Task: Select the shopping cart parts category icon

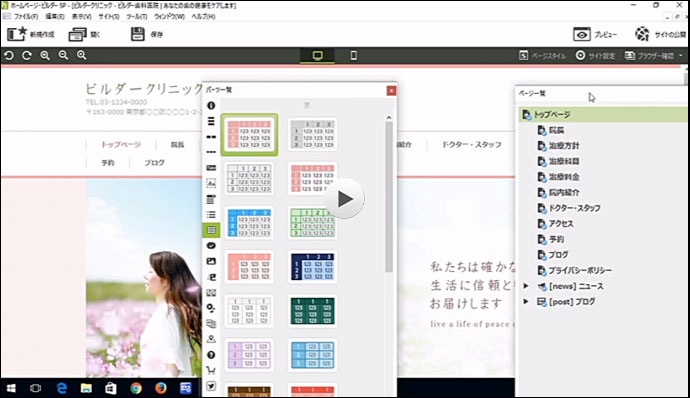Action: click(x=211, y=370)
